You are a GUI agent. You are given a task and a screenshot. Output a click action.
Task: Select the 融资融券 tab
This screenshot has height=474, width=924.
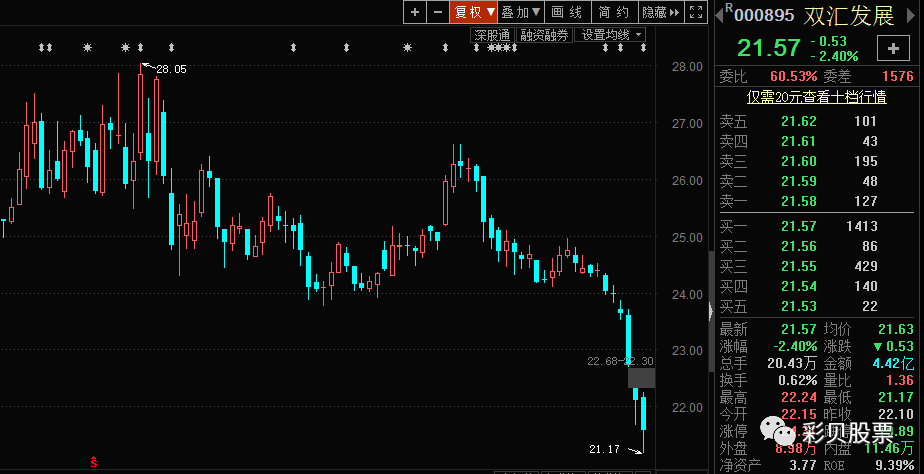[x=544, y=35]
